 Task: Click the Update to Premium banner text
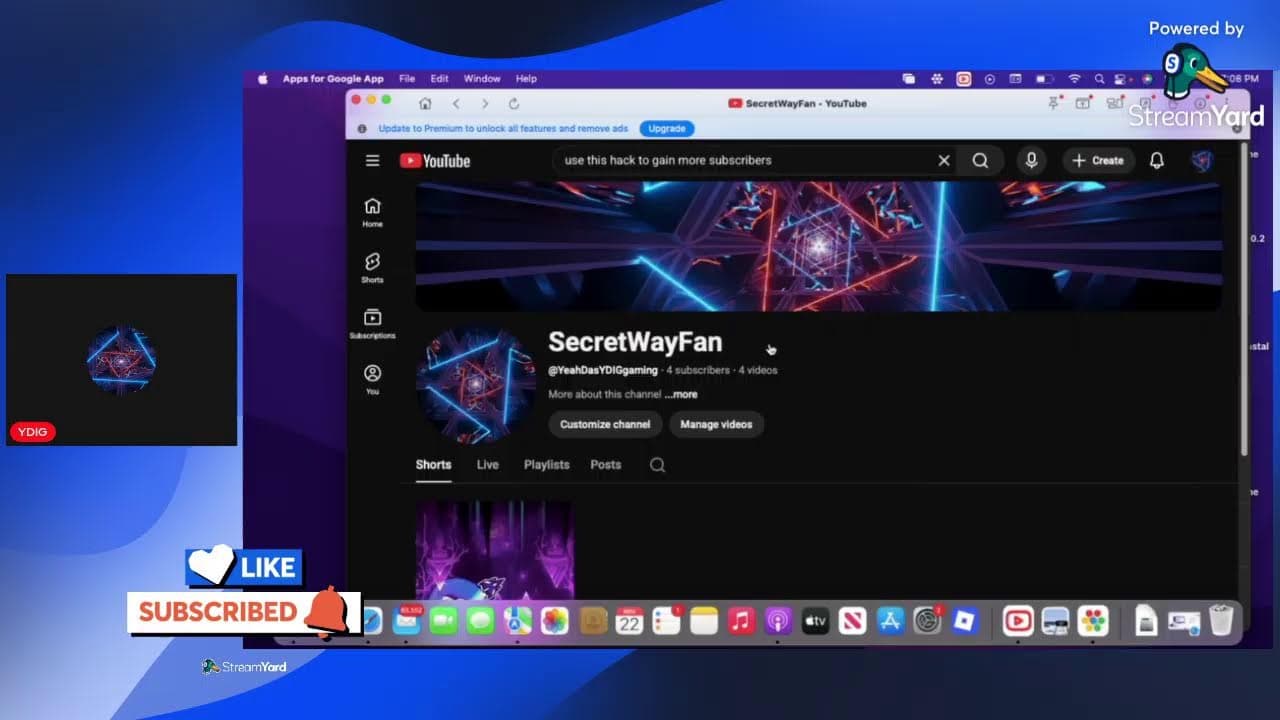coord(503,129)
